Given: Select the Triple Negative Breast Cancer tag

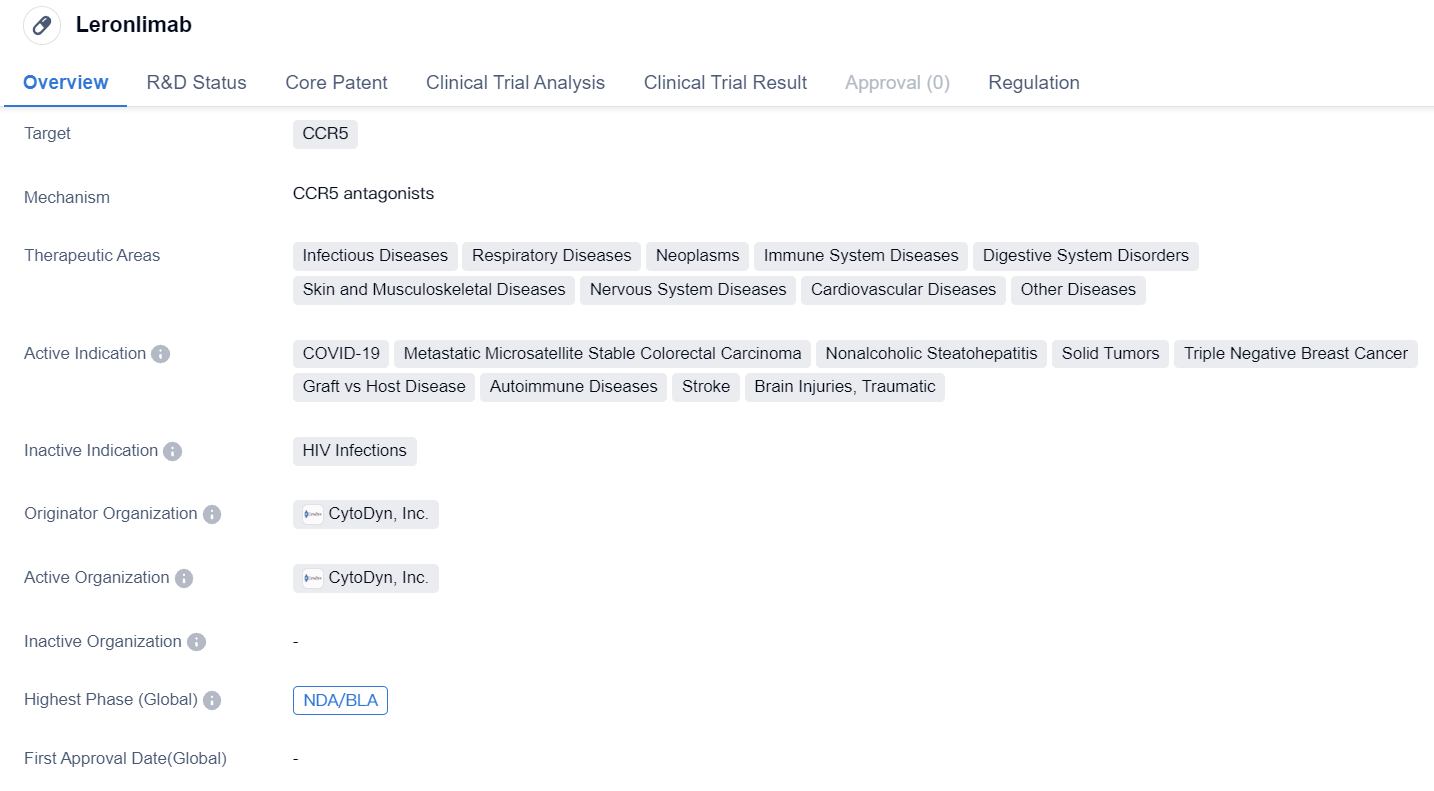Looking at the screenshot, I should tap(1295, 354).
